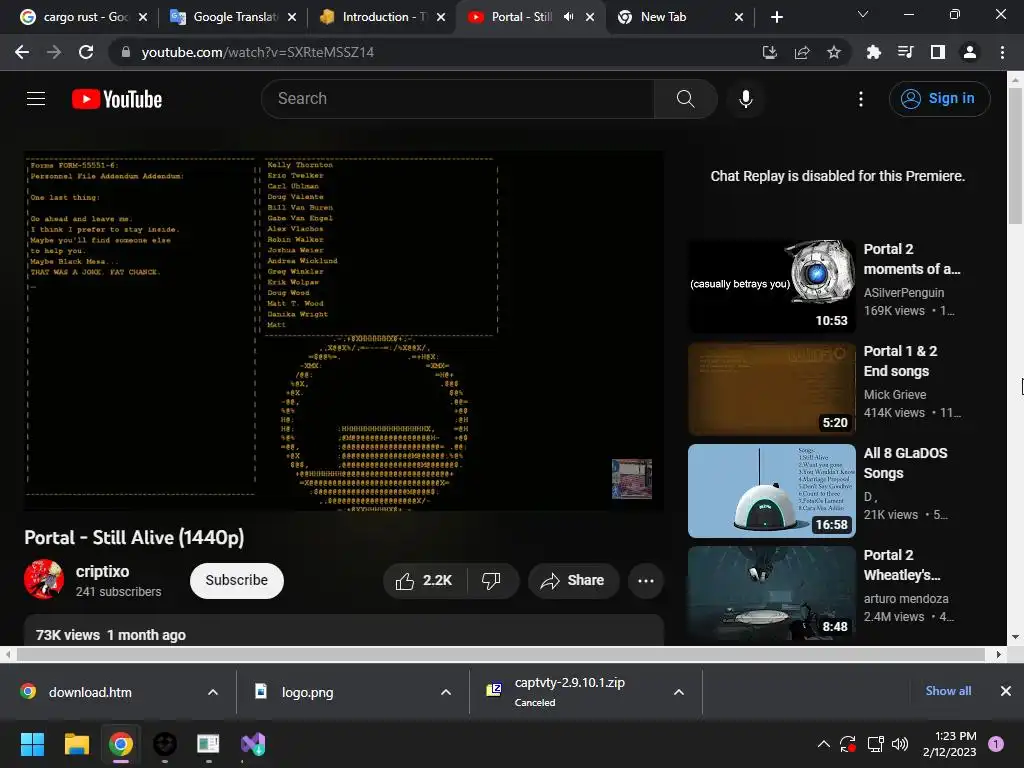View site information lock icon
This screenshot has width=1024, height=768.
pyautogui.click(x=126, y=52)
